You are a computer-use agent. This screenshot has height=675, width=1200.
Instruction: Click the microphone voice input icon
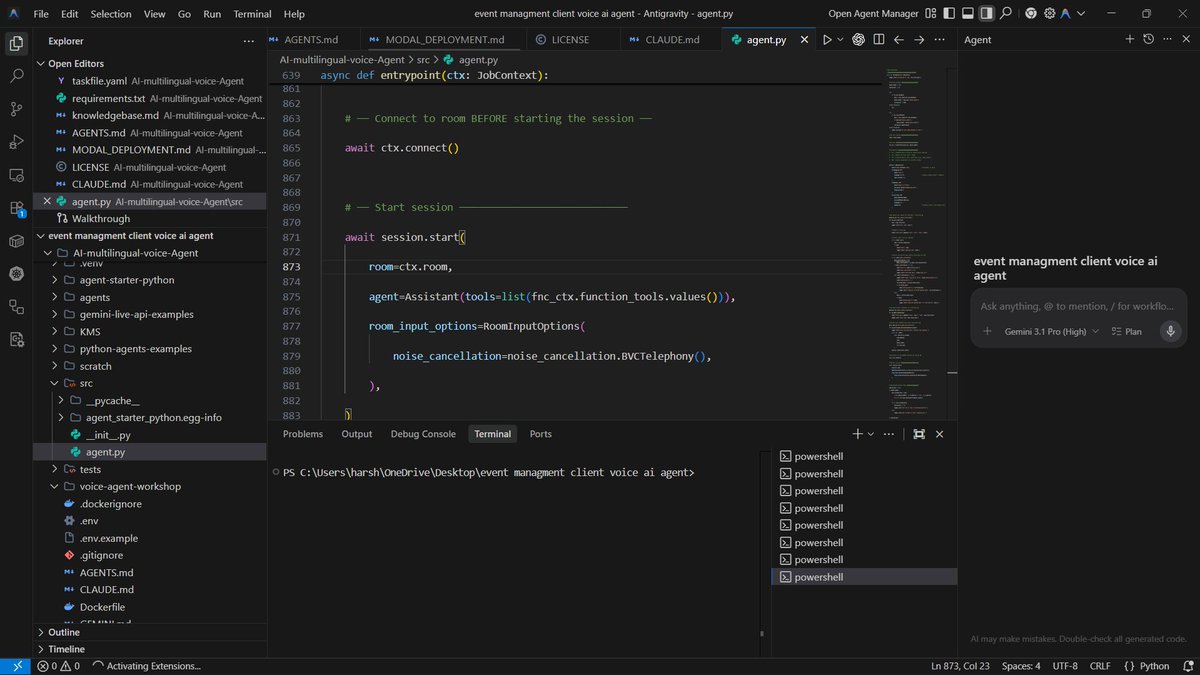[x=1170, y=331]
